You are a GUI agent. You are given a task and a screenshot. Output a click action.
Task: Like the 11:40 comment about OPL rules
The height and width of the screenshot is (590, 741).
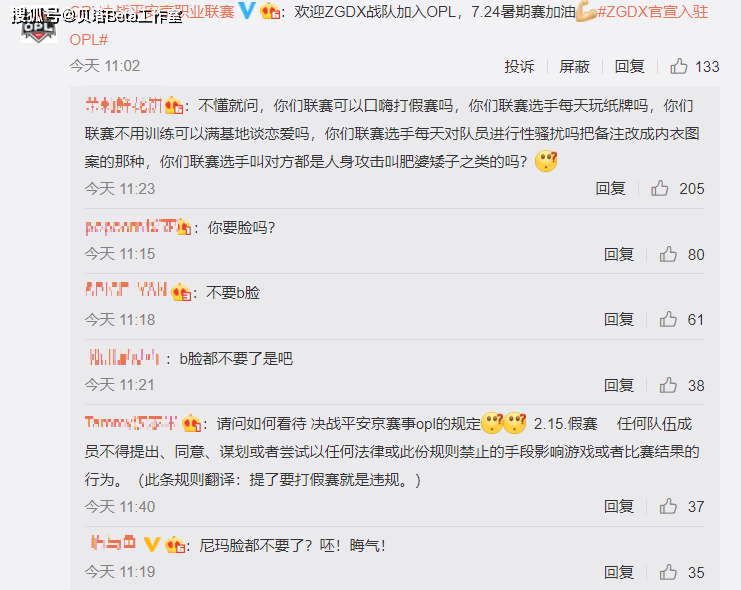point(668,506)
